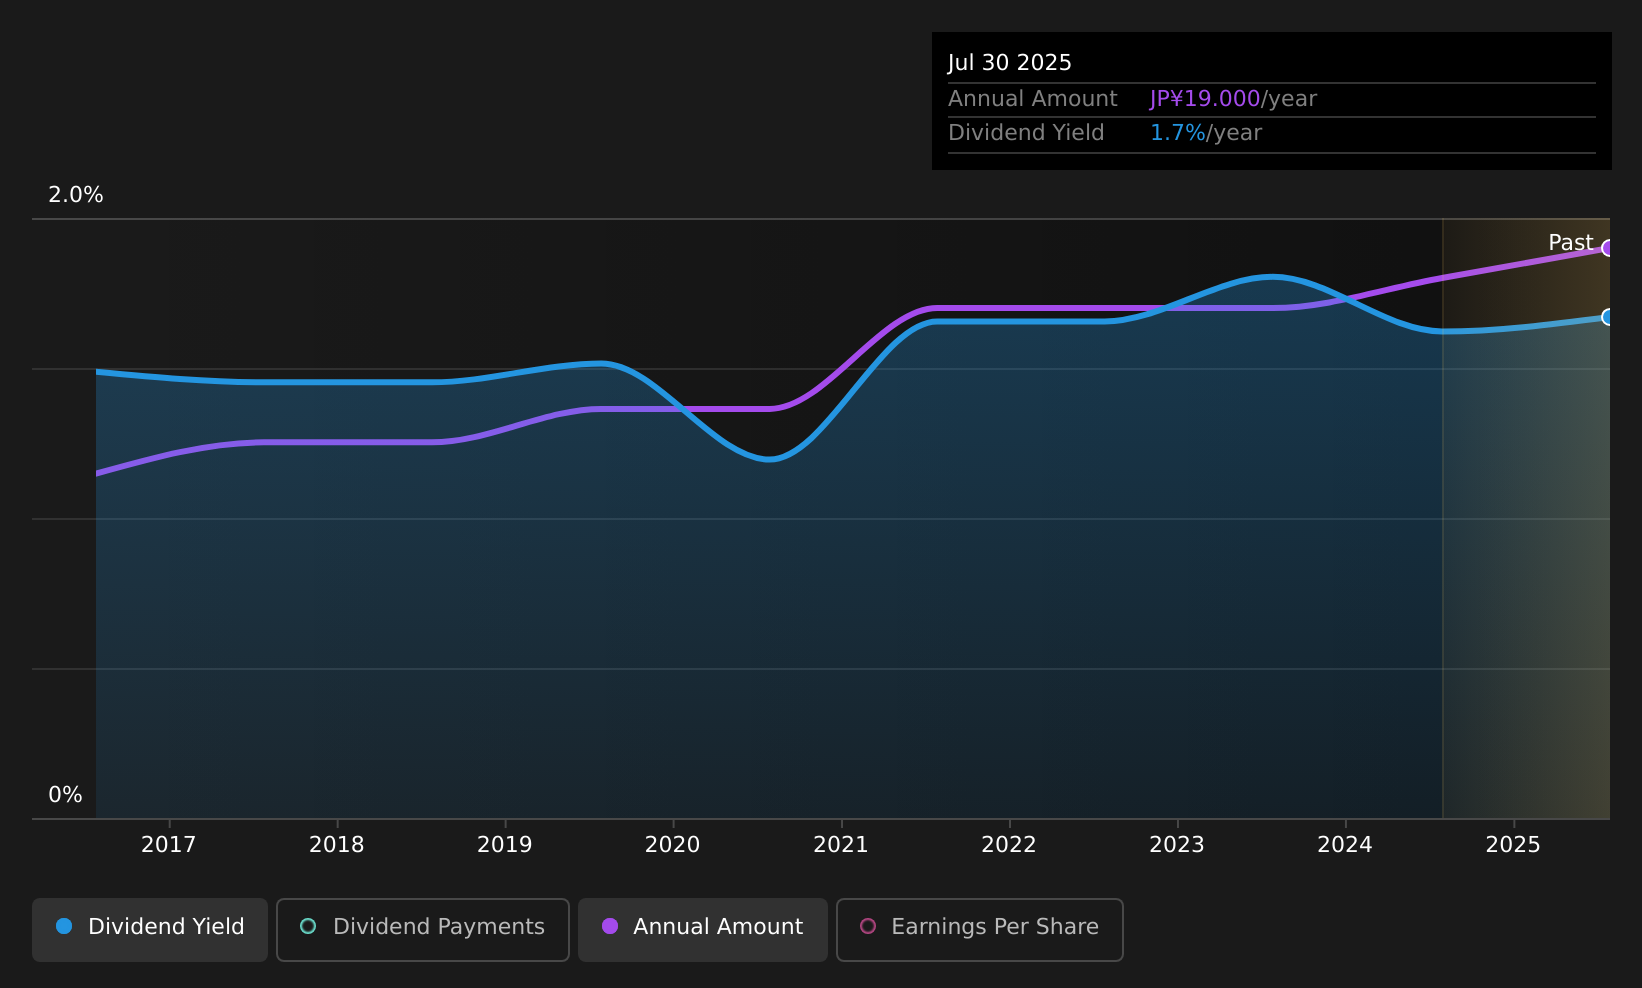This screenshot has height=988, width=1642.
Task: Click the 1.7%/year tooltip value
Action: click(1206, 133)
